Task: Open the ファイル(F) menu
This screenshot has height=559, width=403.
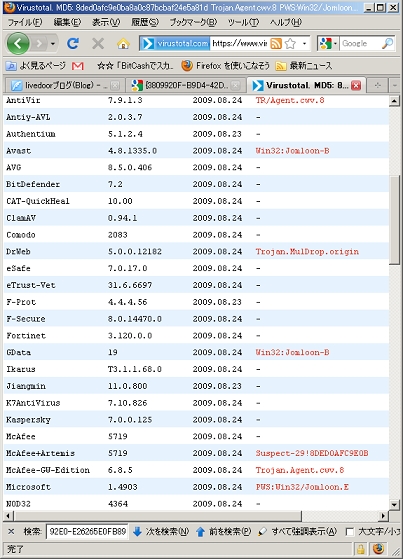Action: (x=25, y=22)
